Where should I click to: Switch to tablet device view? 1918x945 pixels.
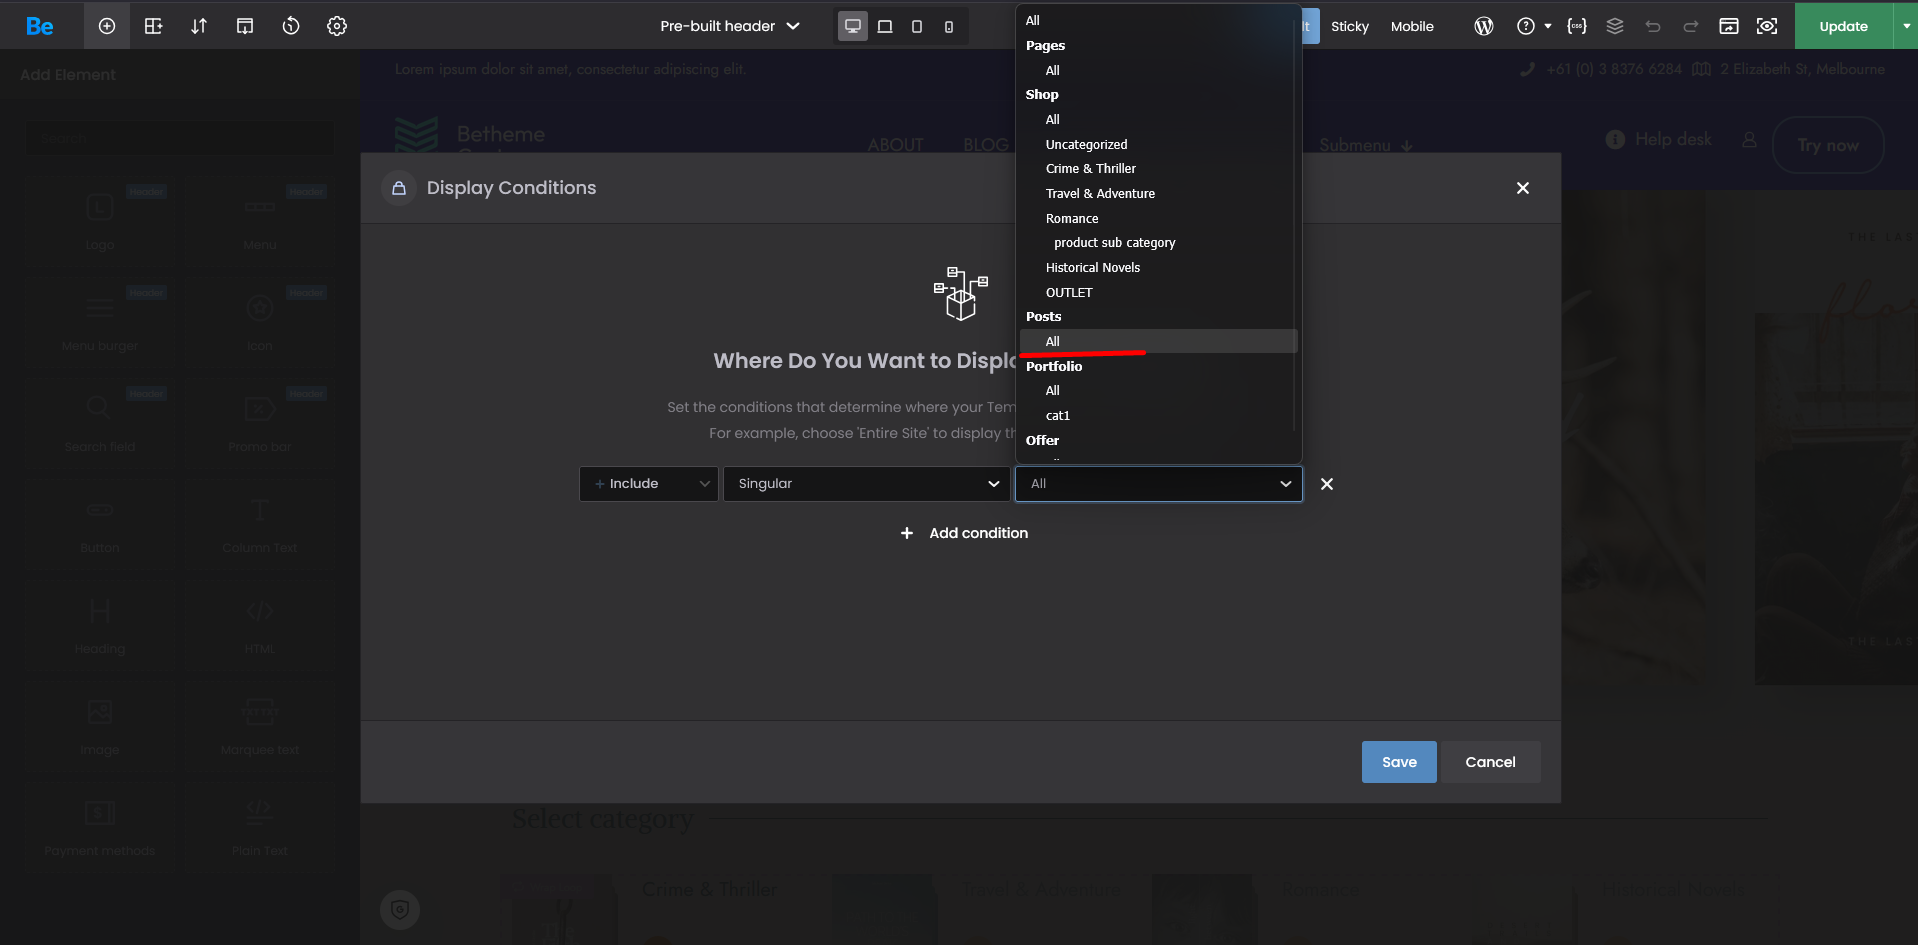[916, 26]
